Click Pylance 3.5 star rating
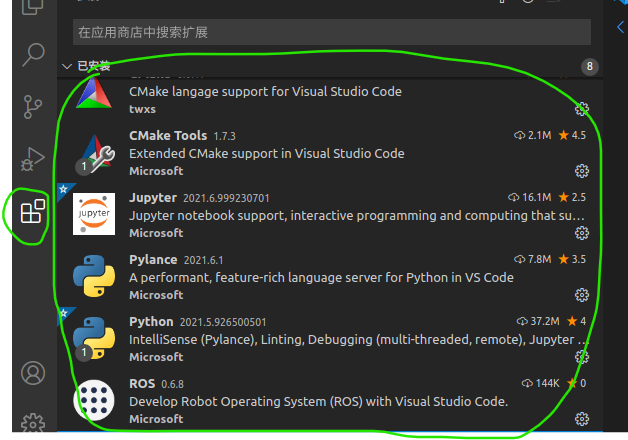Screen dimensions: 628x440 point(572,259)
